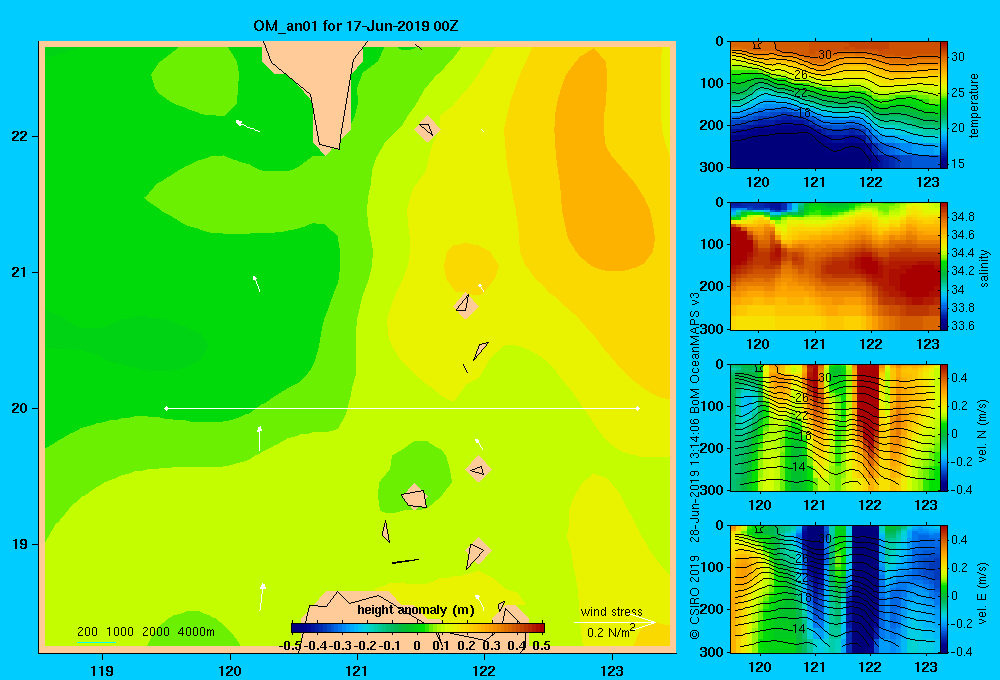Click the 'temperature' colorbar axis label
The image size is (1000, 680).
[974, 105]
